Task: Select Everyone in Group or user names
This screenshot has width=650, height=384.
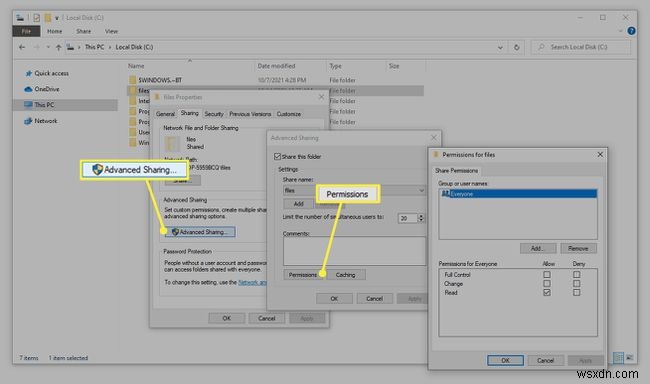Action: pos(518,194)
